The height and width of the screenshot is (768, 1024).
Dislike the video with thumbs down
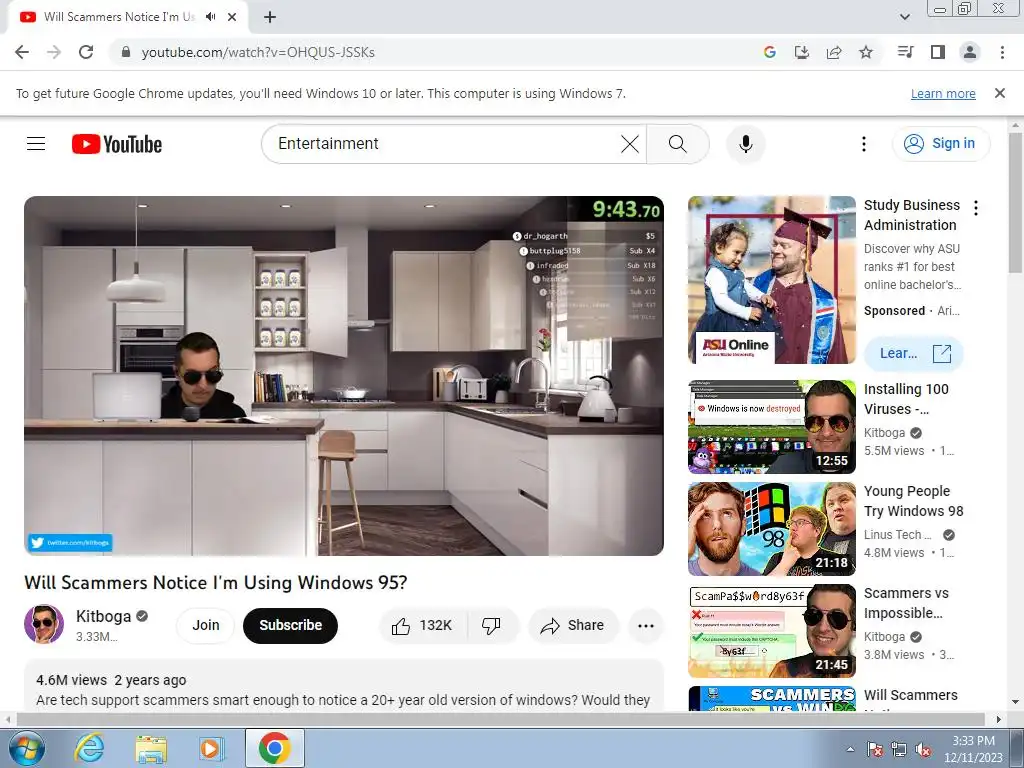tap(492, 626)
